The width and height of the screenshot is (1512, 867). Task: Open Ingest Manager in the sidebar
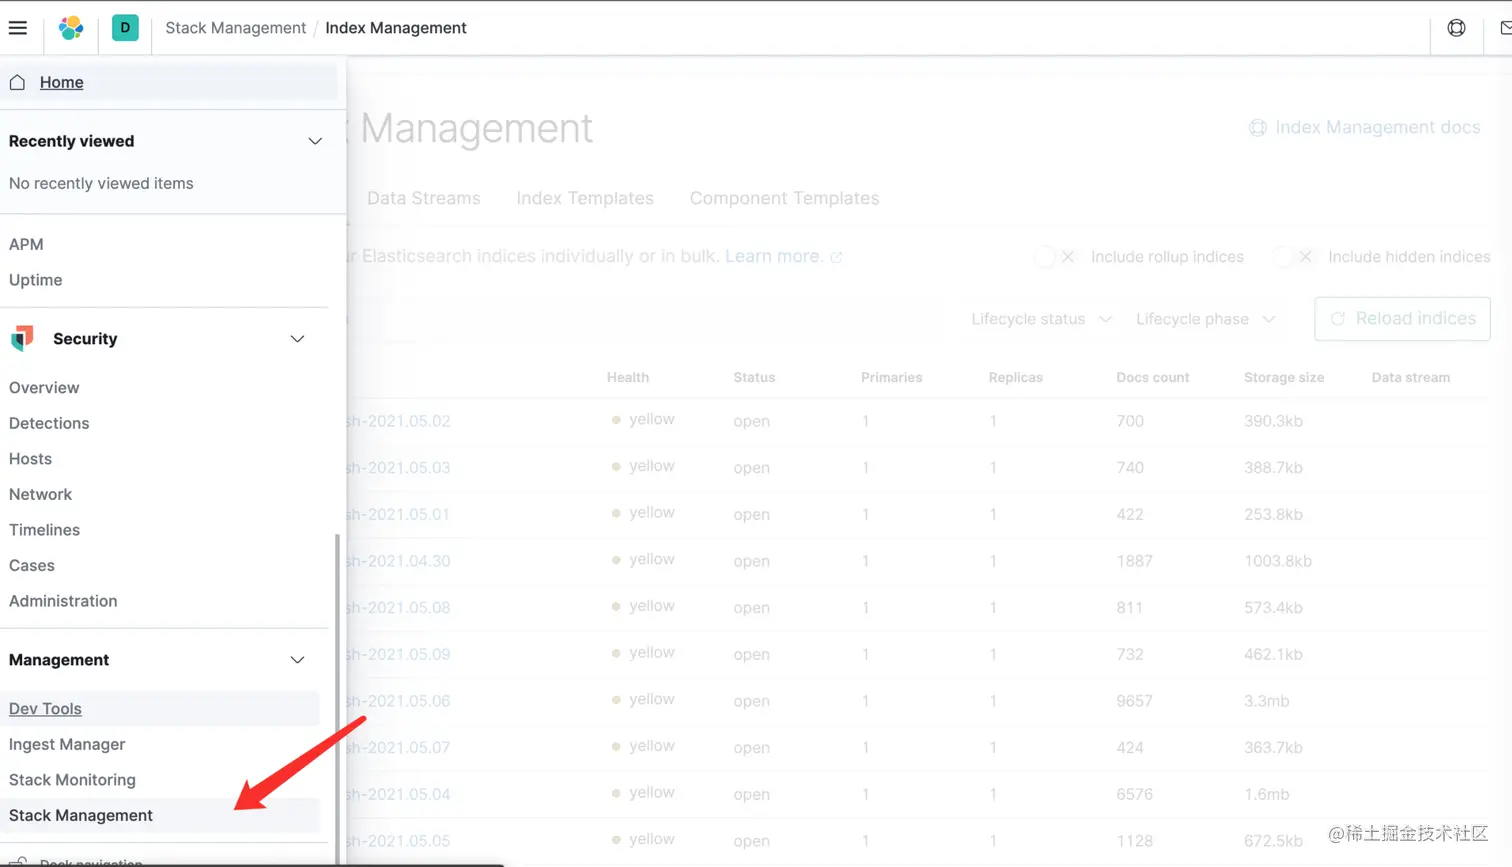67,744
